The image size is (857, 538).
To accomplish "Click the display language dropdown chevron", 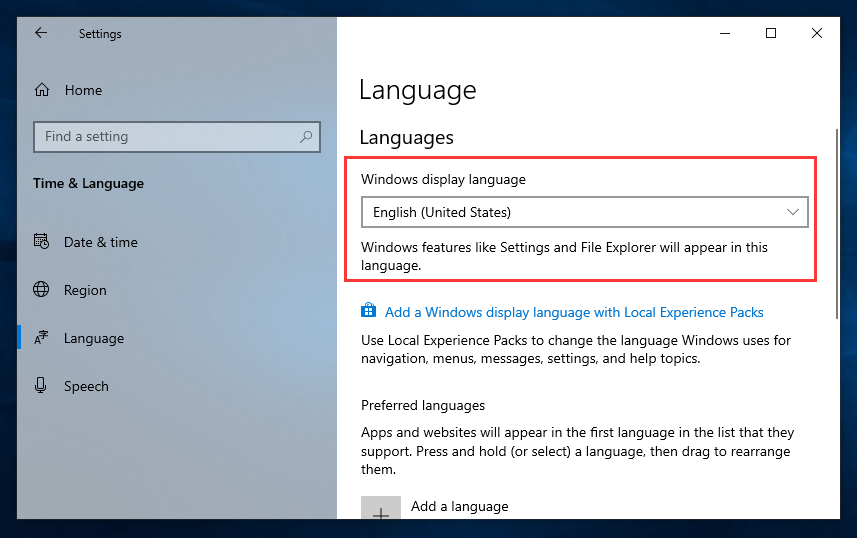I will pyautogui.click(x=793, y=212).
